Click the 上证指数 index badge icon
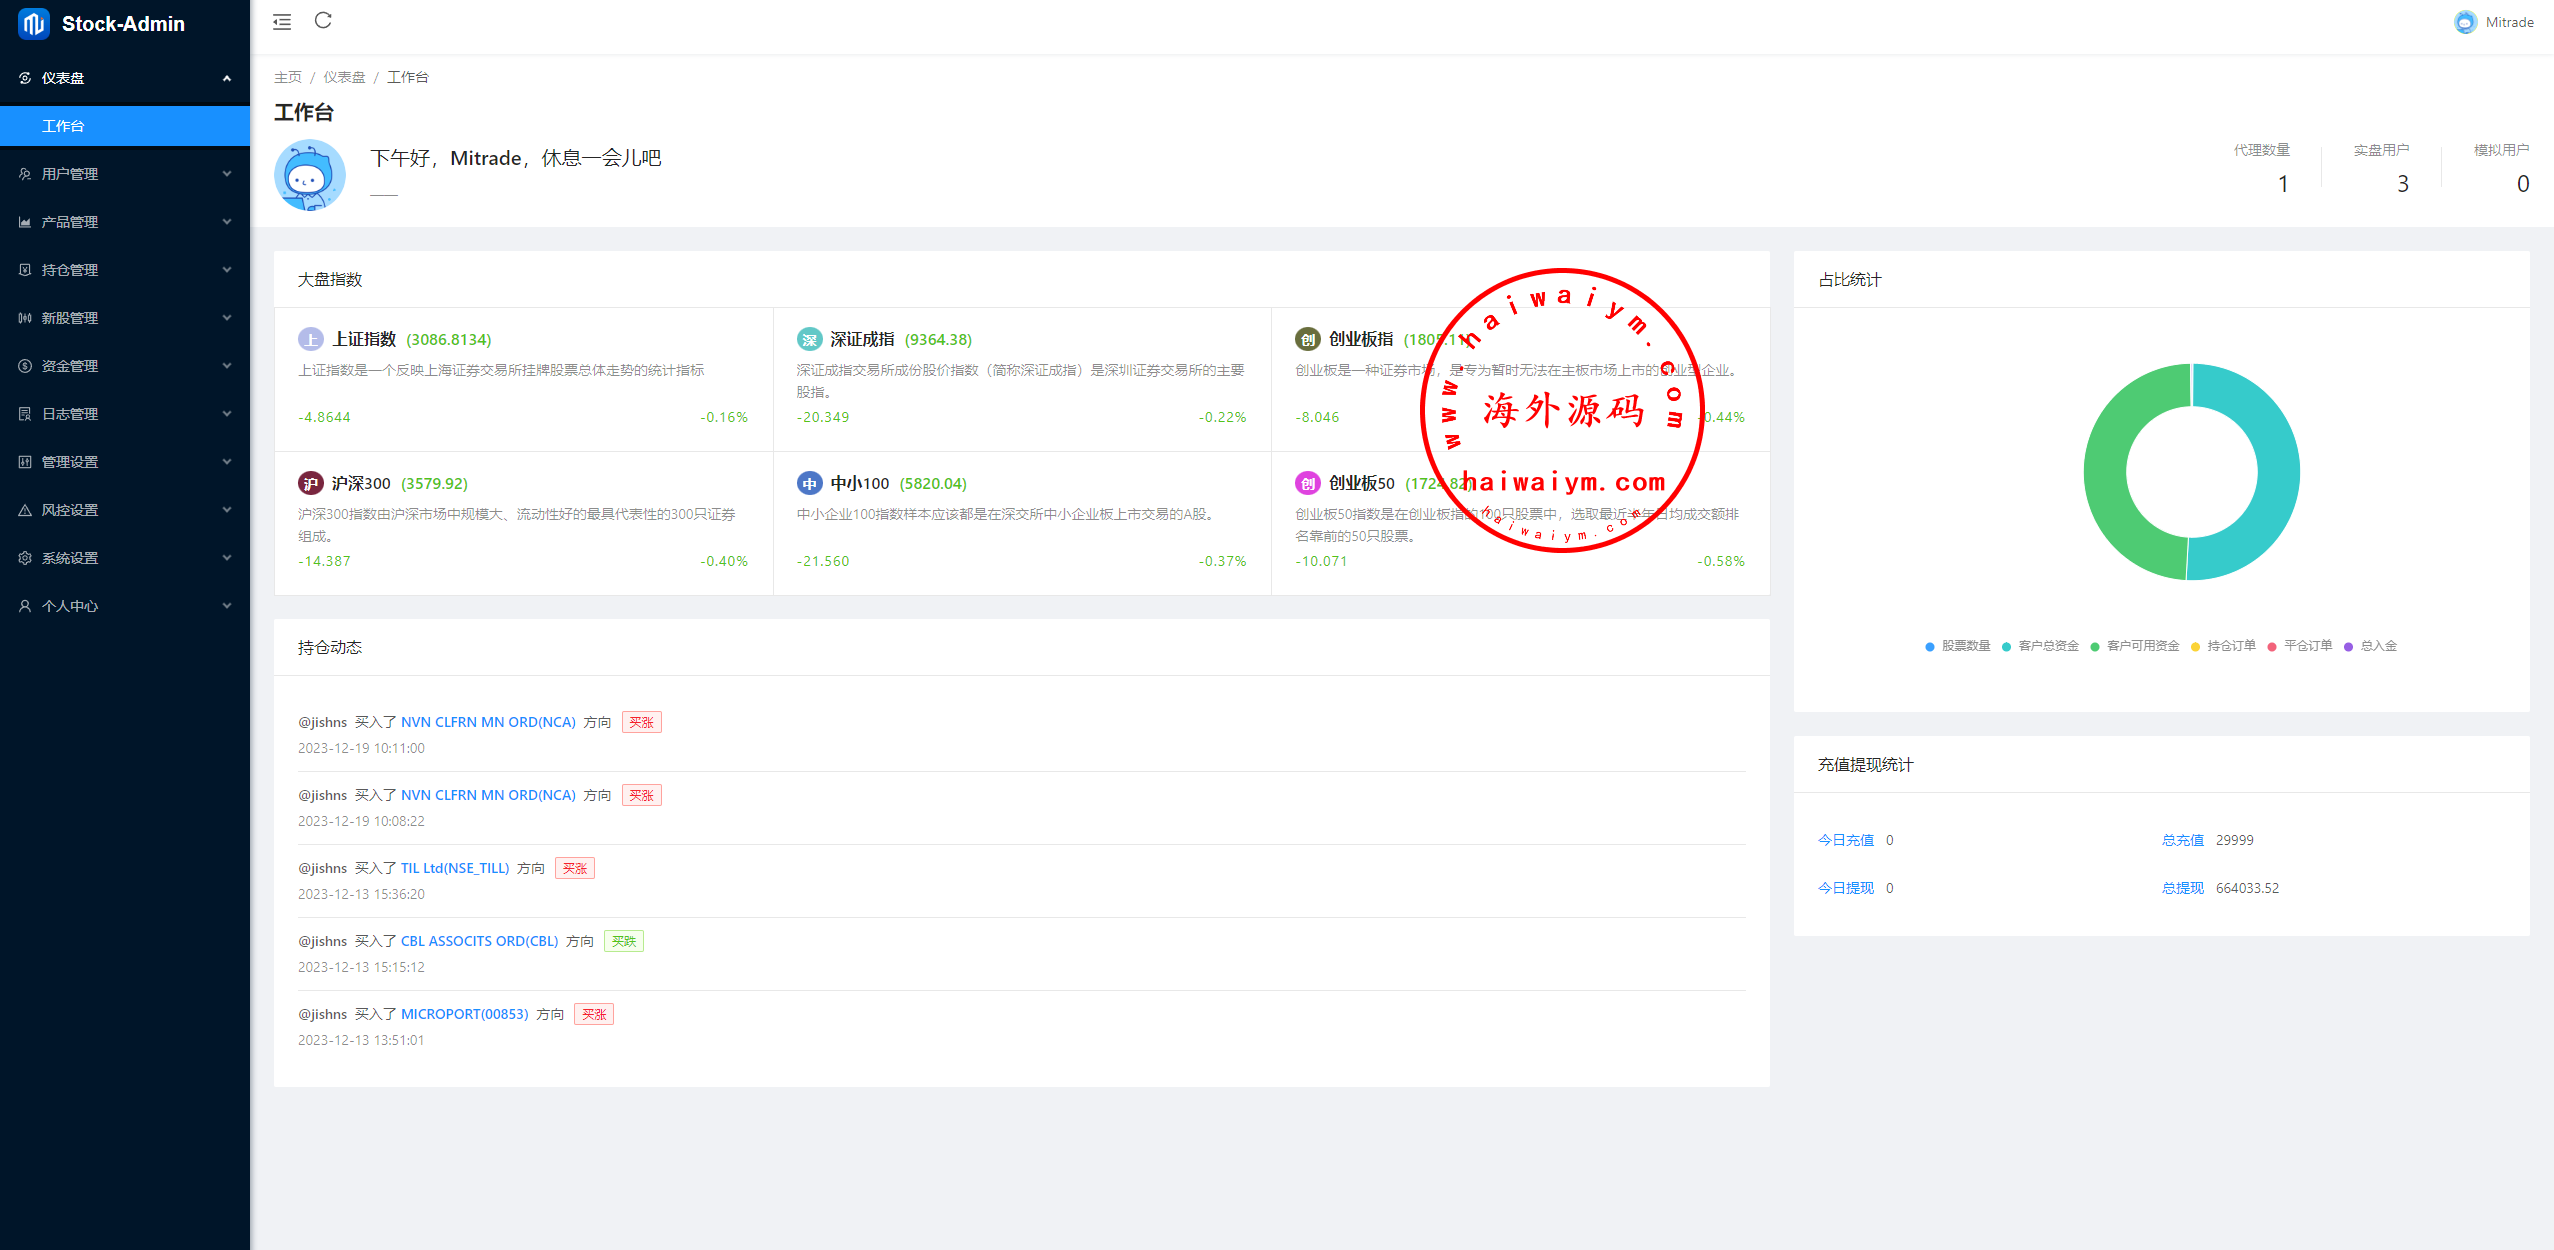The width and height of the screenshot is (2554, 1250). tap(310, 340)
